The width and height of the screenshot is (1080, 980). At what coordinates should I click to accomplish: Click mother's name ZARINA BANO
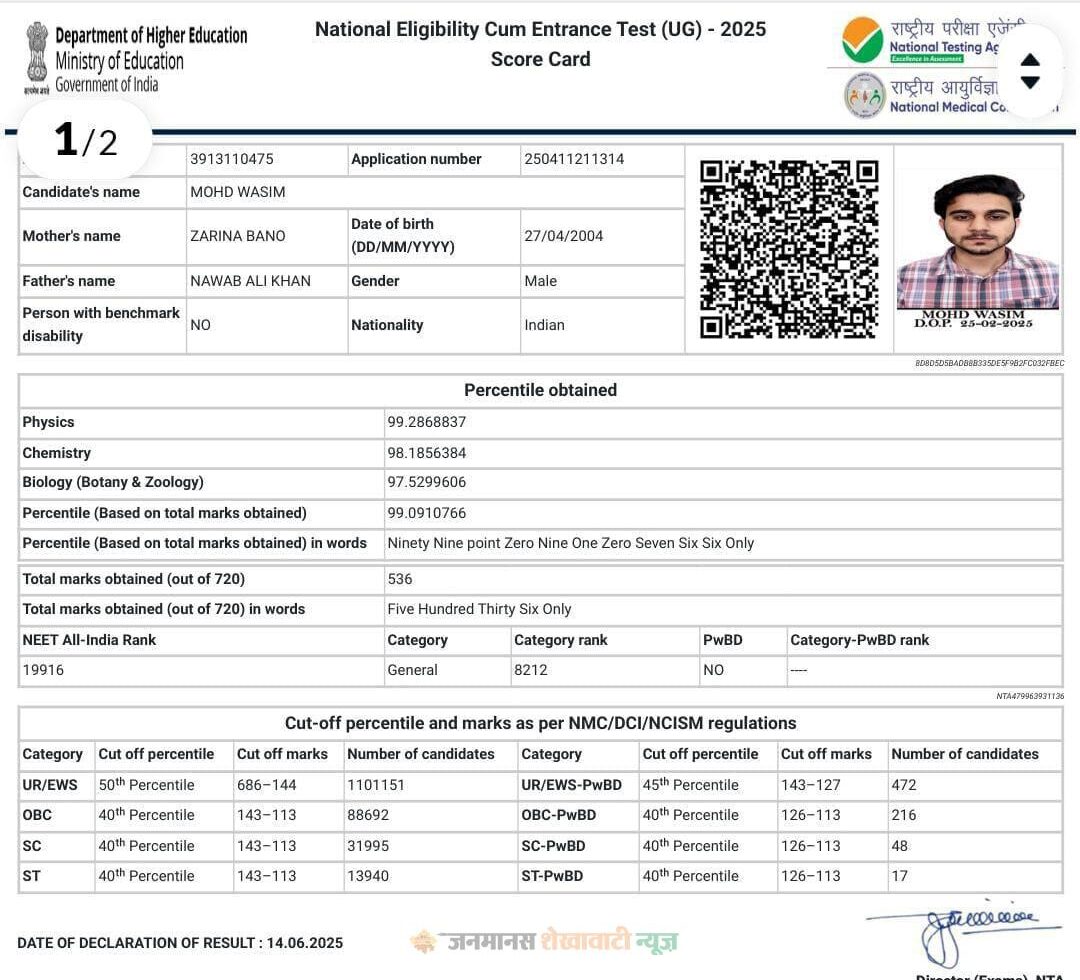coord(238,236)
